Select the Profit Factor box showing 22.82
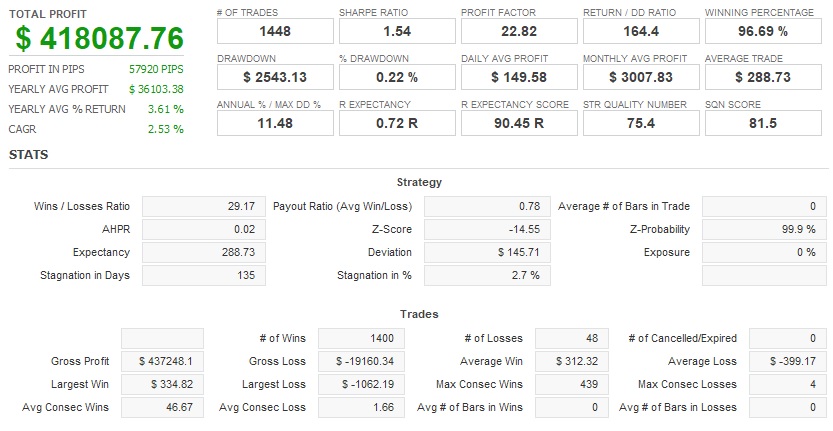The width and height of the screenshot is (833, 431). point(518,32)
